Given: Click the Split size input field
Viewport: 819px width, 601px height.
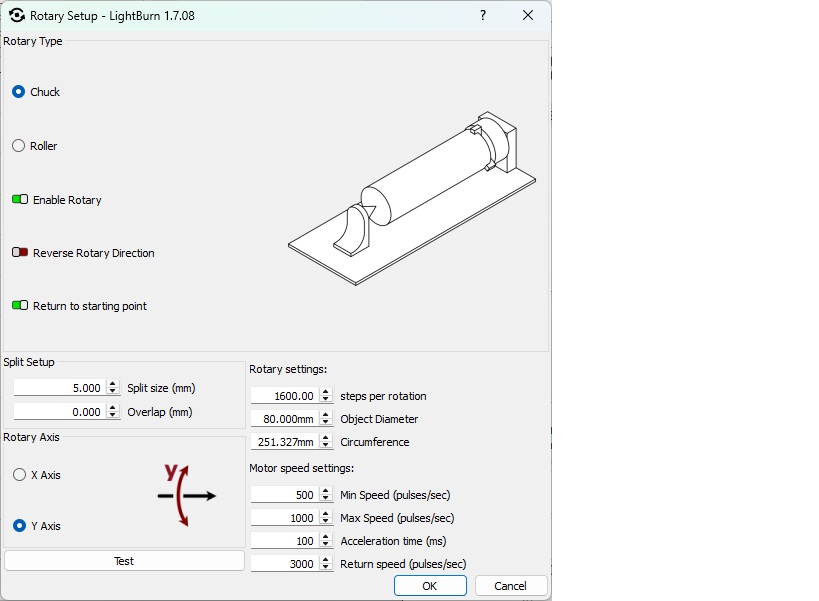Looking at the screenshot, I should pyautogui.click(x=60, y=388).
